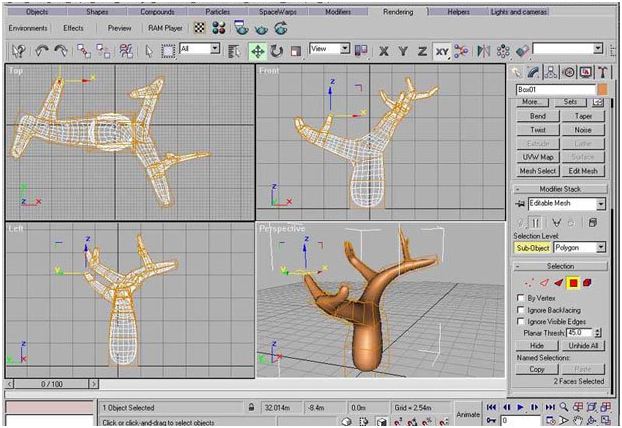
Task: Restrict transform to X axis
Action: (384, 51)
